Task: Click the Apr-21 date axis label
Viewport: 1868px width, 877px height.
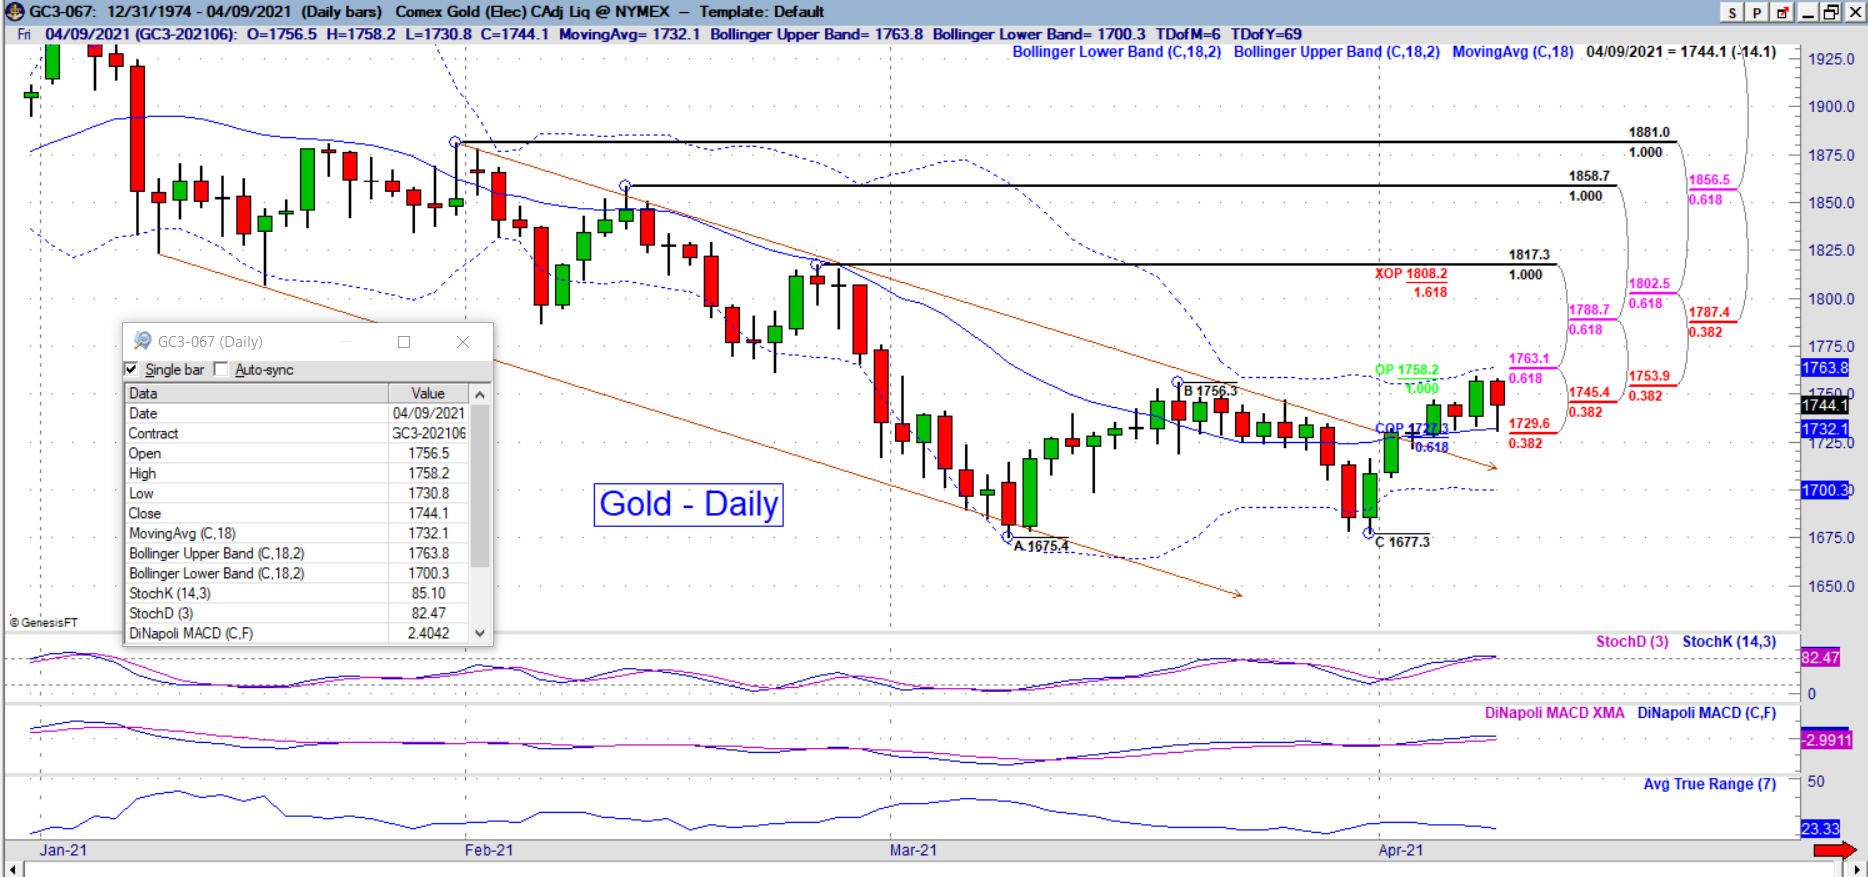Action: coord(1401,850)
